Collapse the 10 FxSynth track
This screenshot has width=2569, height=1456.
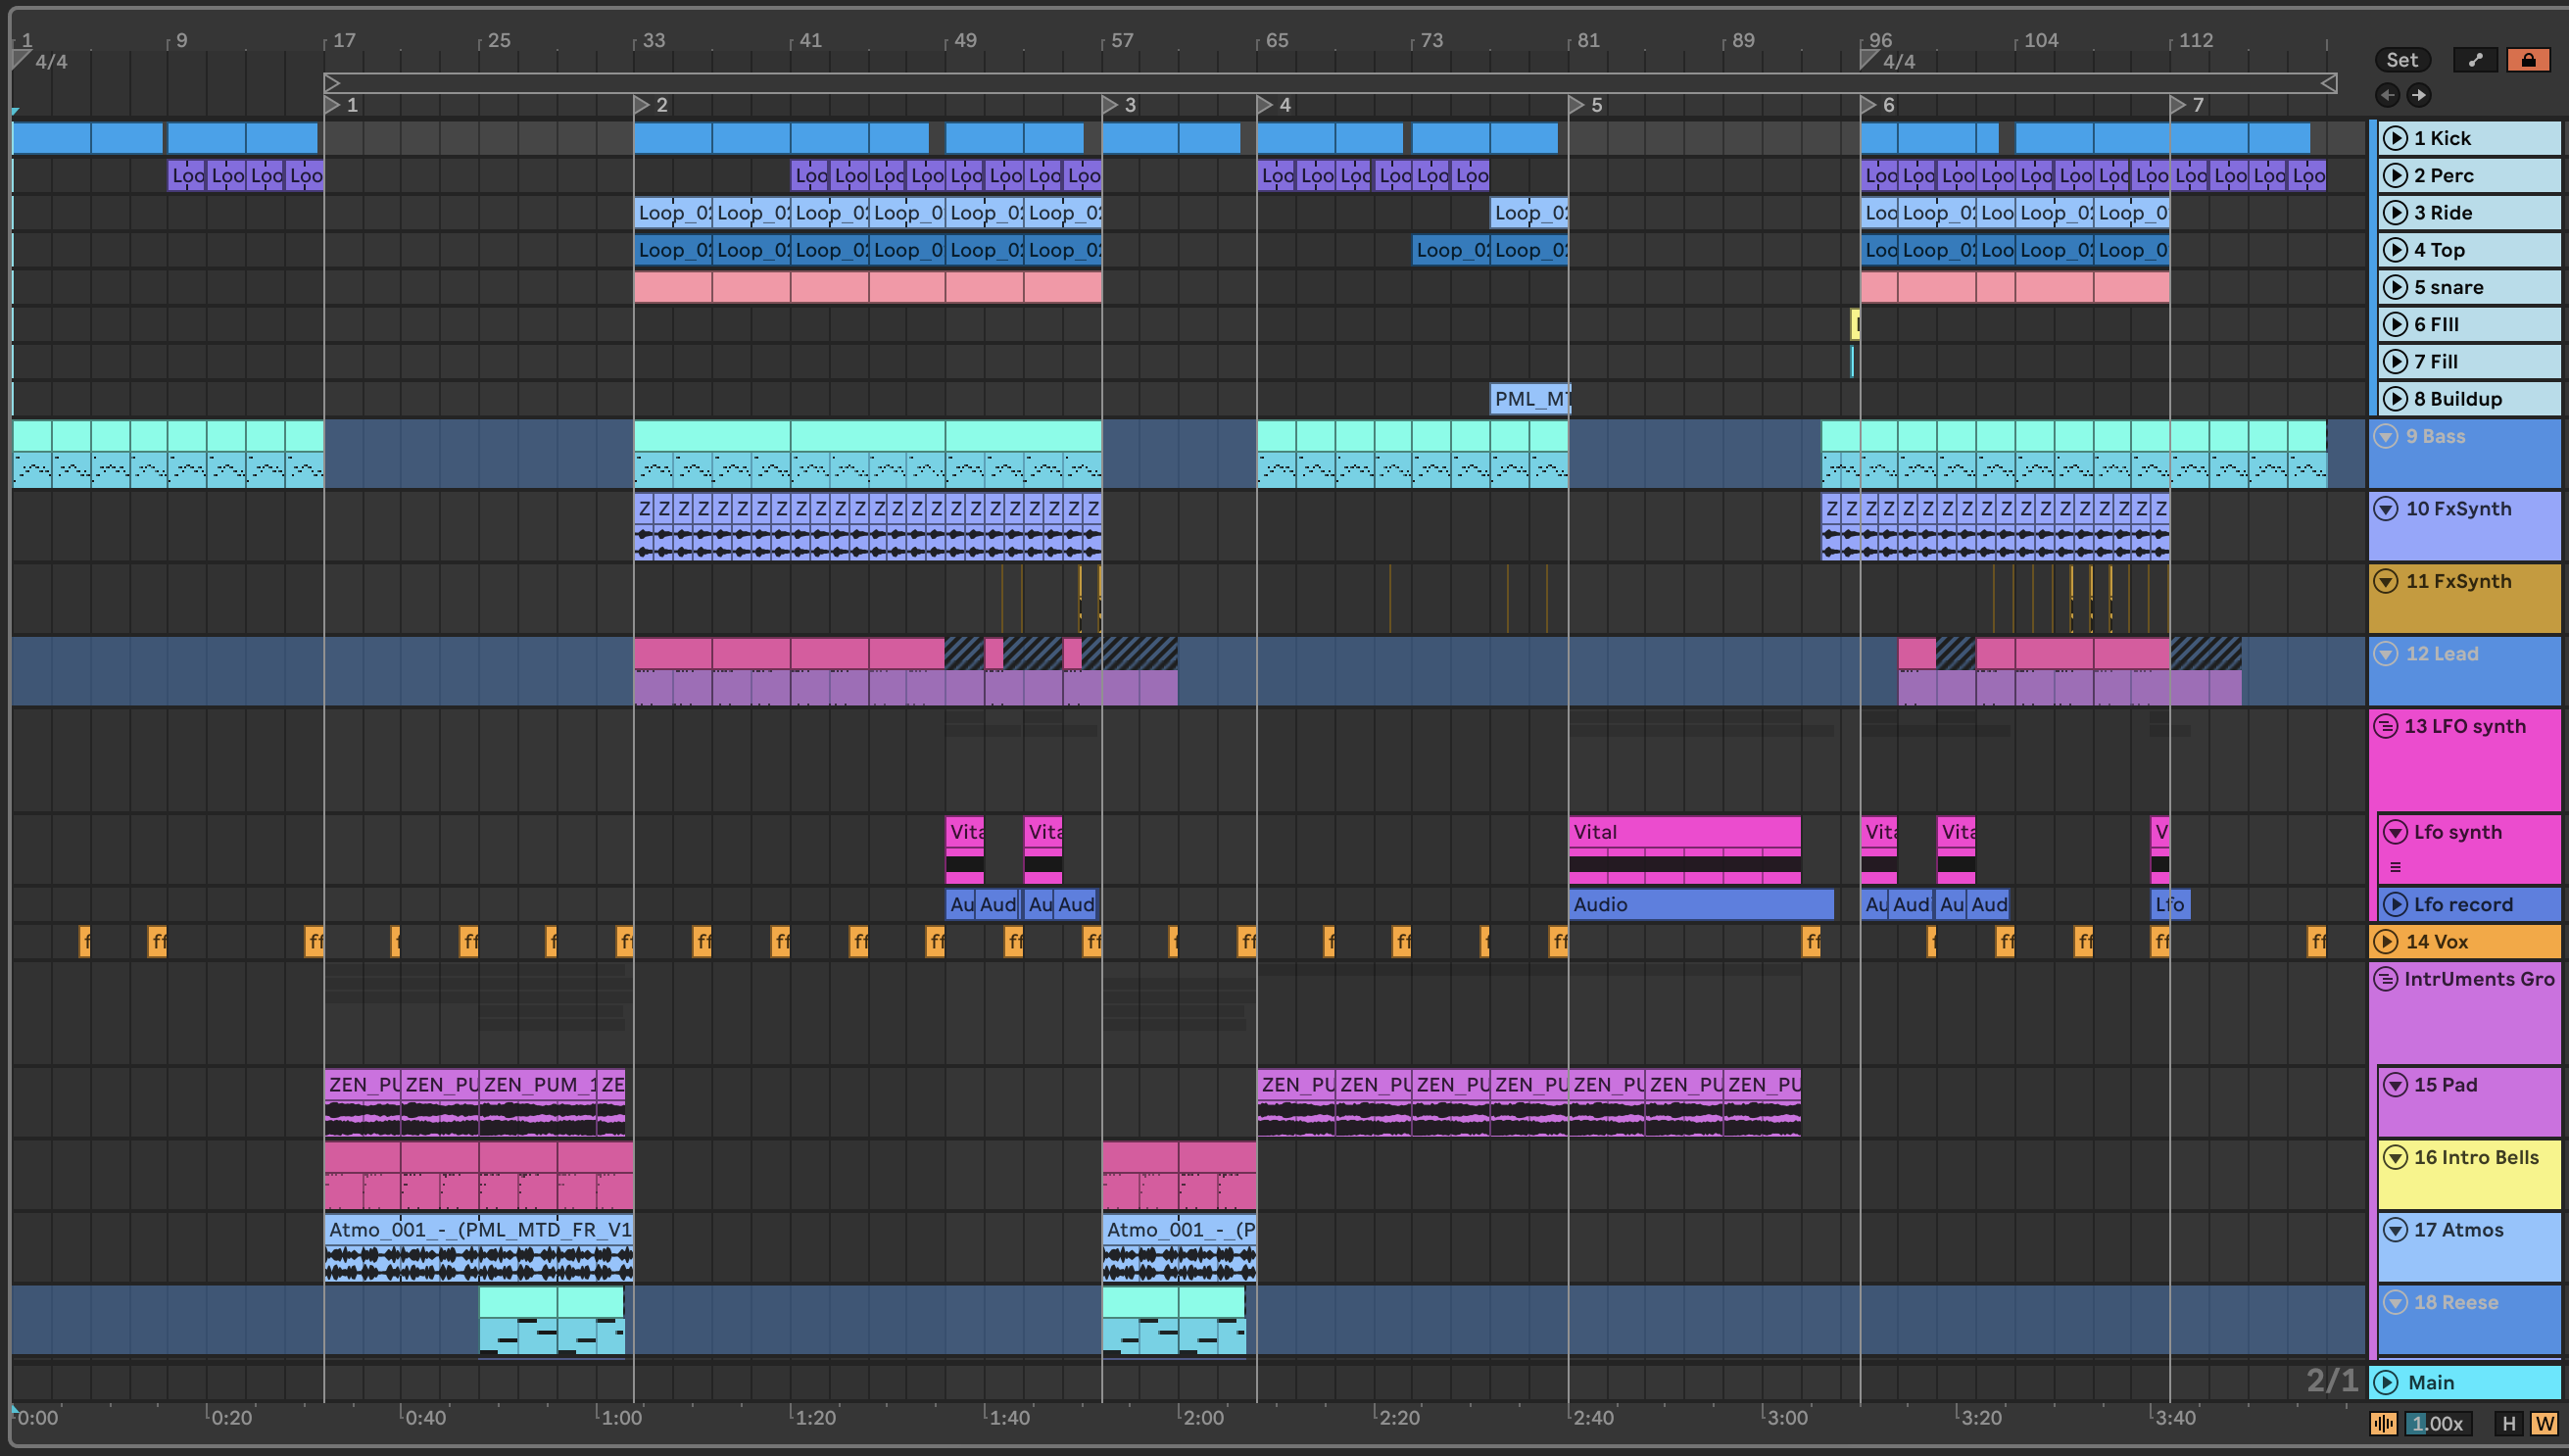tap(2386, 509)
